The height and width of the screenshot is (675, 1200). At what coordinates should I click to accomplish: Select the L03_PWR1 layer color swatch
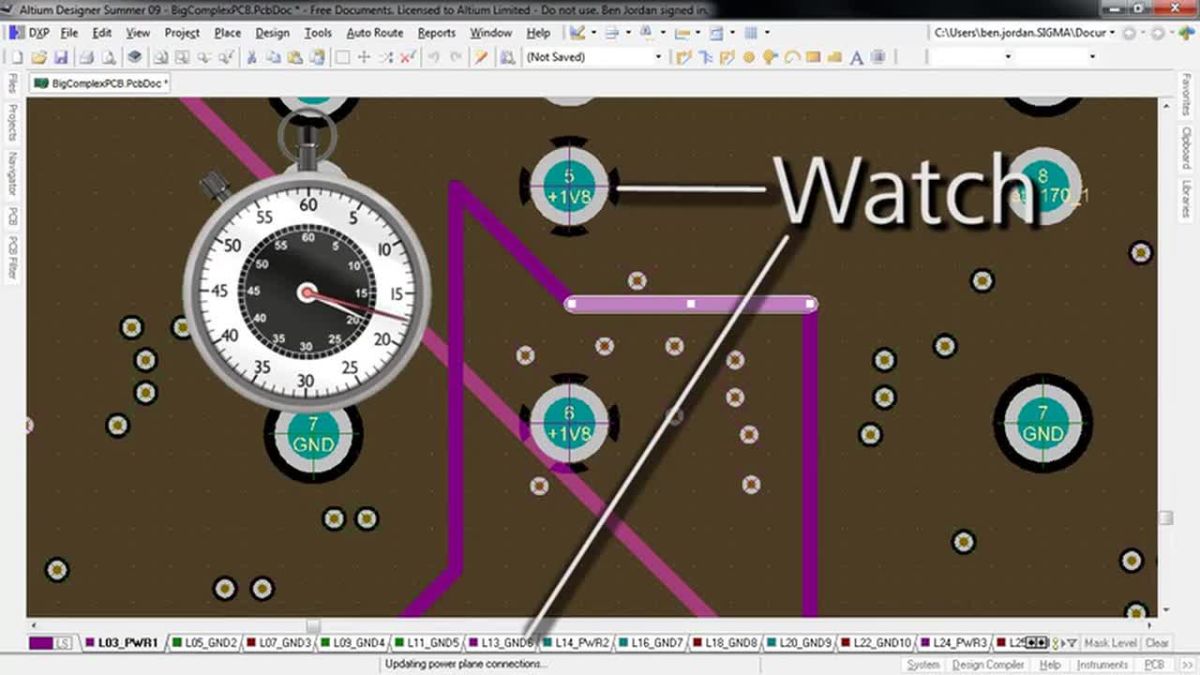point(90,640)
